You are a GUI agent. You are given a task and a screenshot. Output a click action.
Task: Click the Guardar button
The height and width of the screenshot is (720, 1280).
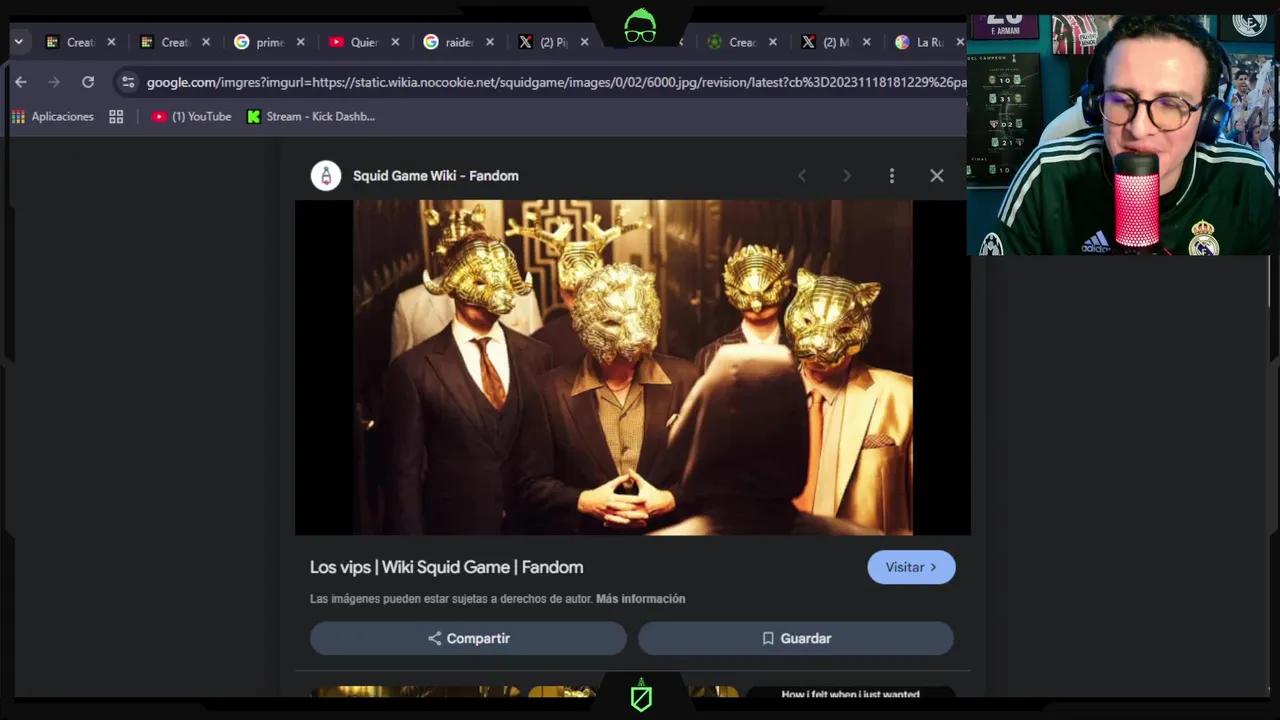point(795,638)
